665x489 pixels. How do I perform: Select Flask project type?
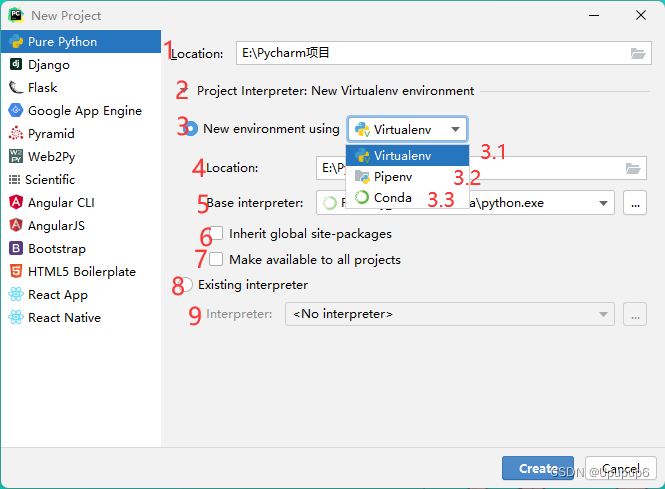click(81, 87)
